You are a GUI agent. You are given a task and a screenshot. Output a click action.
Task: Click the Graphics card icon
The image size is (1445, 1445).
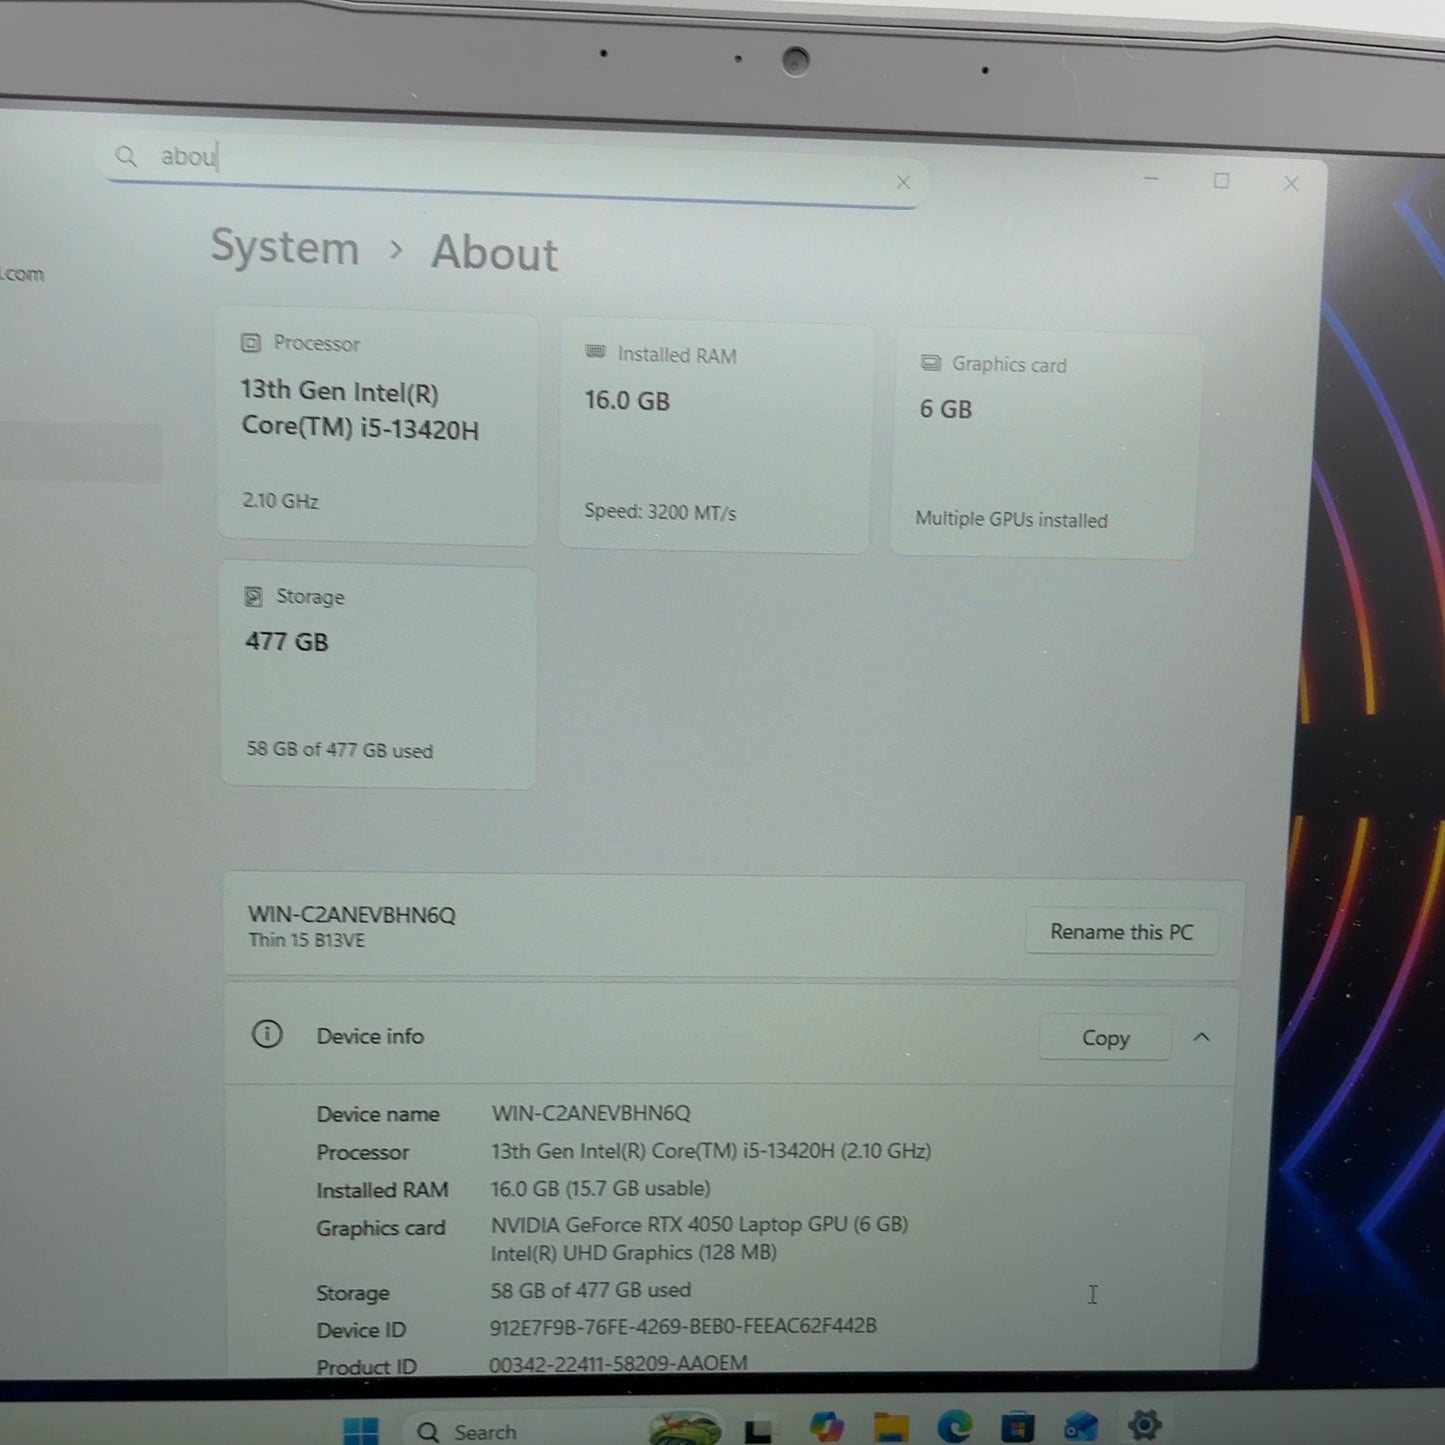[931, 362]
